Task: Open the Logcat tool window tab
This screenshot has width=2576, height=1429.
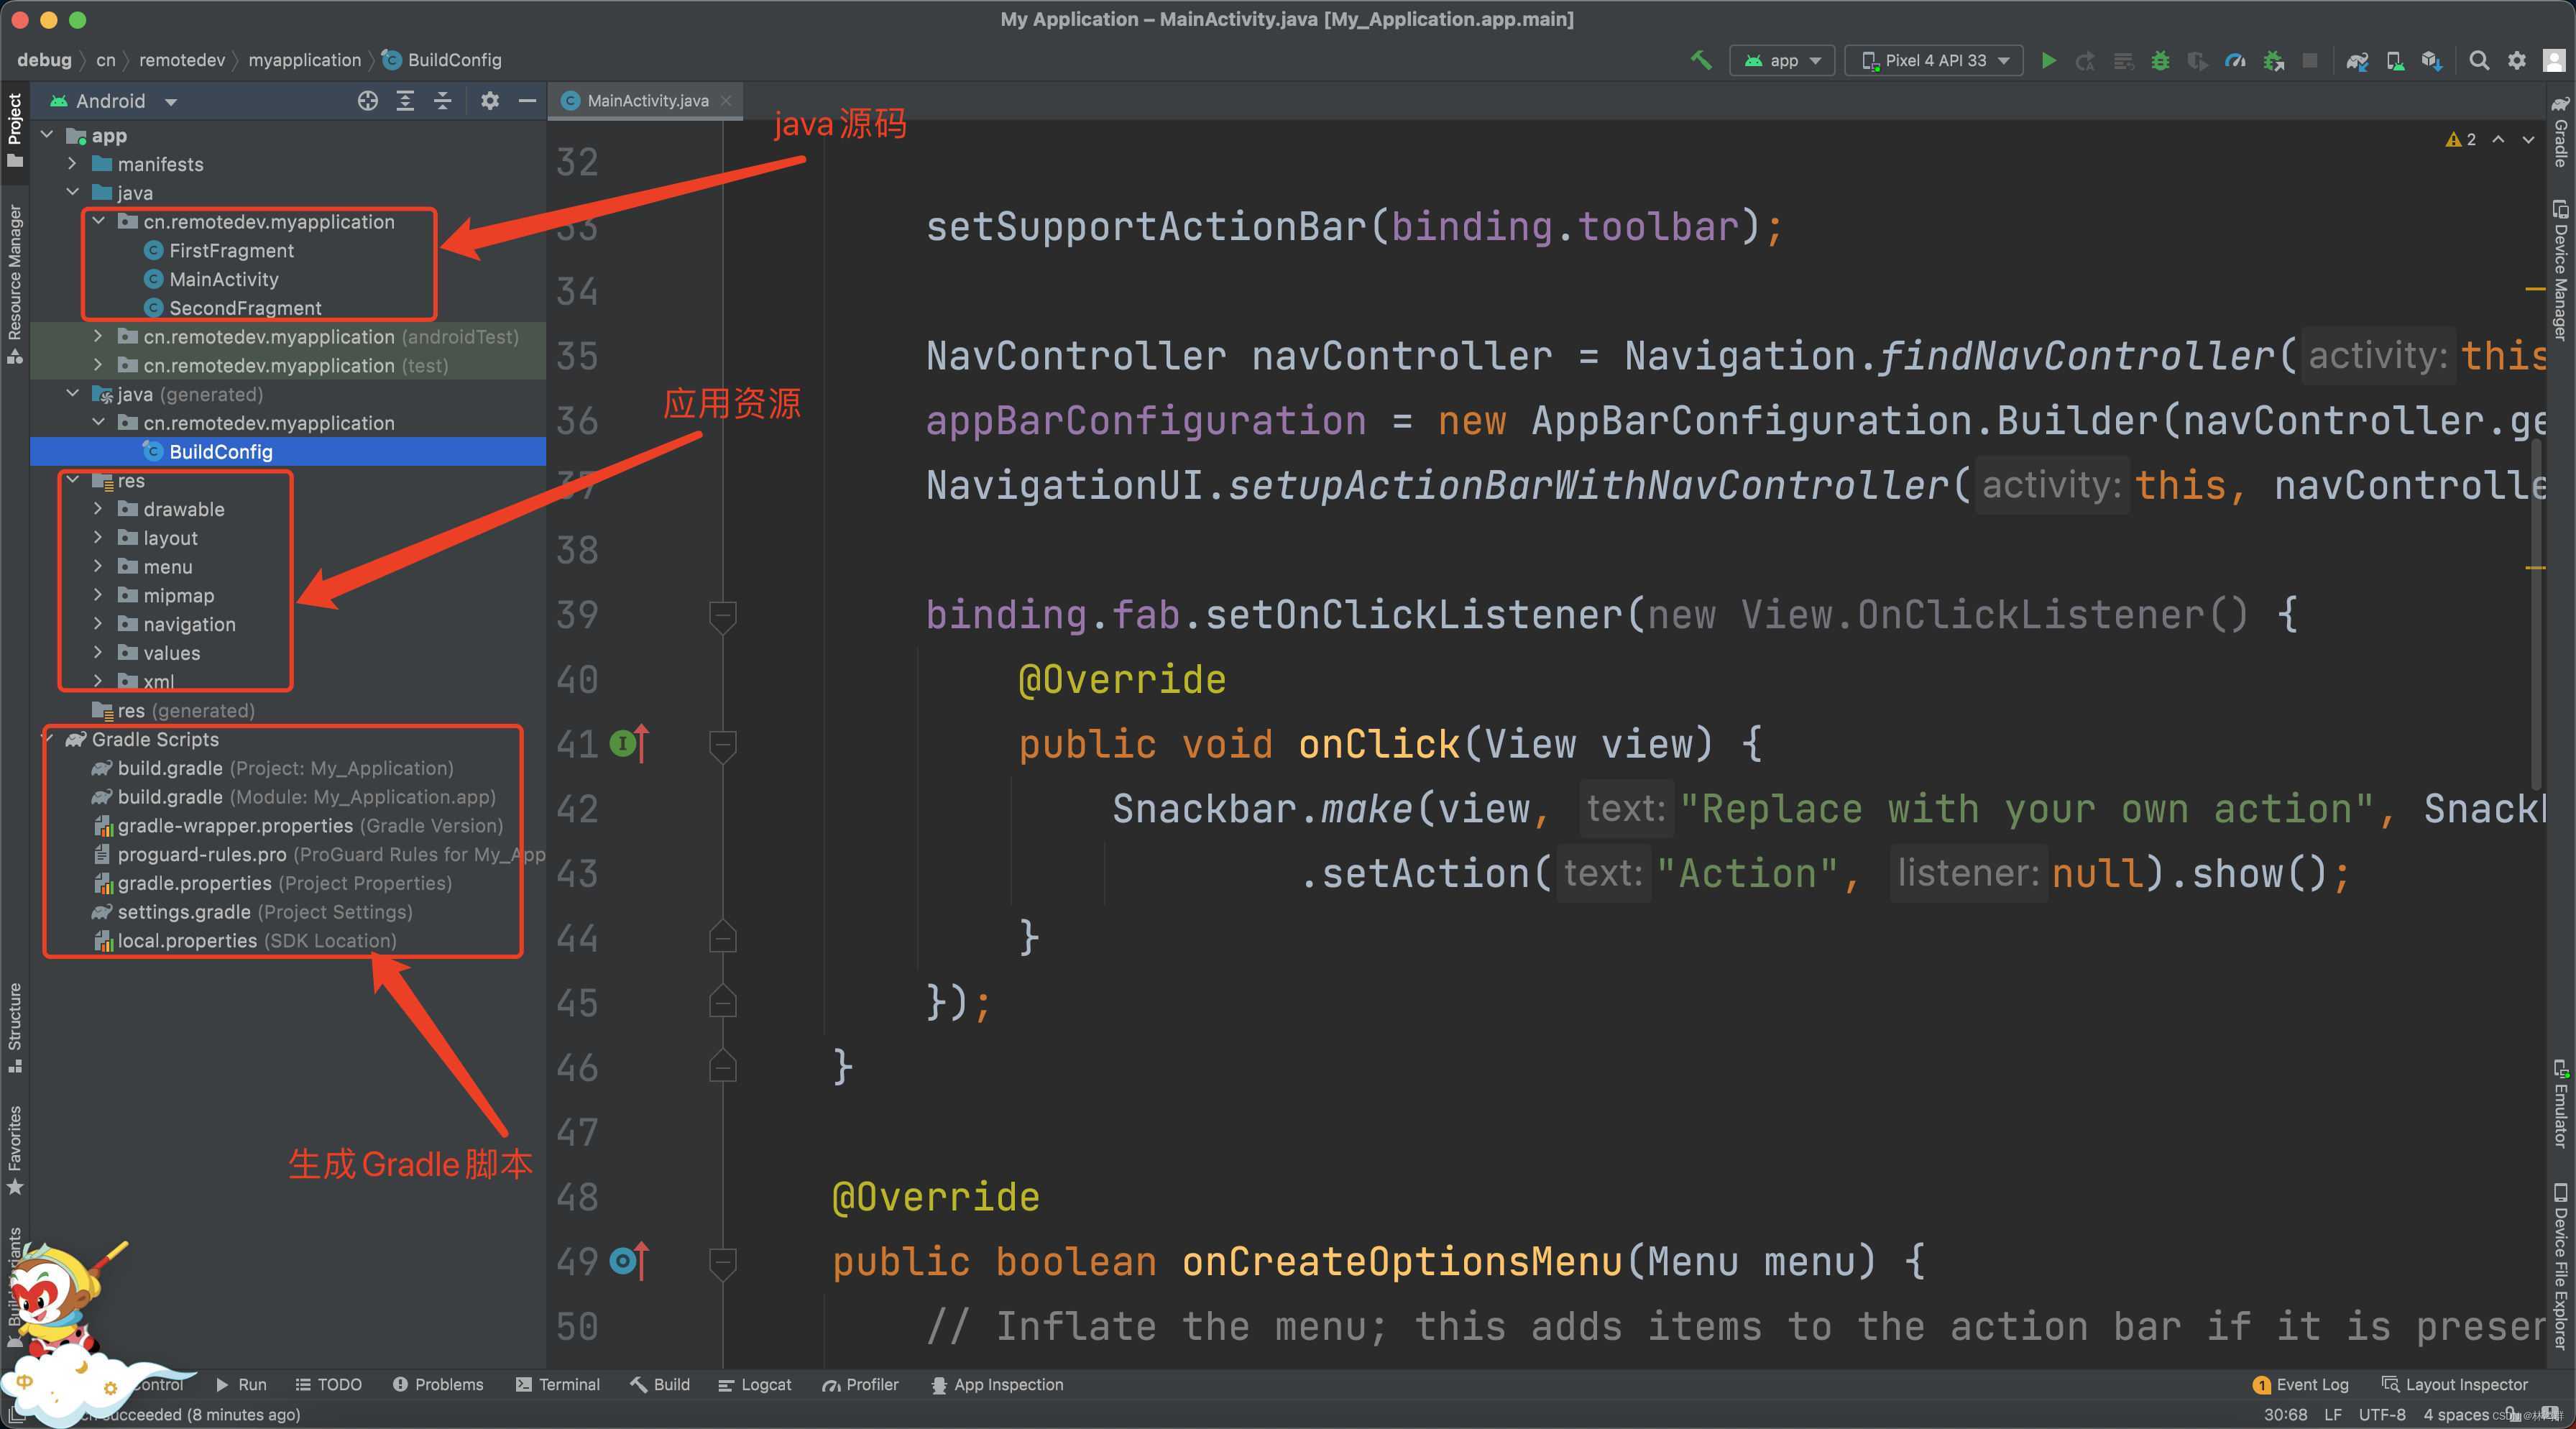Action: click(755, 1384)
